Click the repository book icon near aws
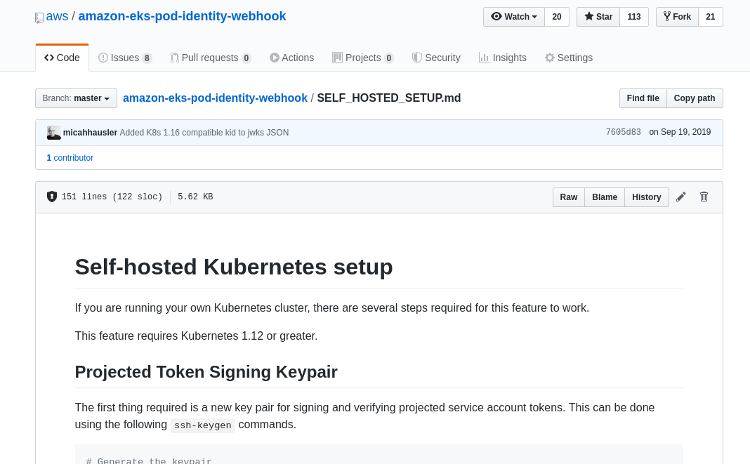 tap(39, 17)
